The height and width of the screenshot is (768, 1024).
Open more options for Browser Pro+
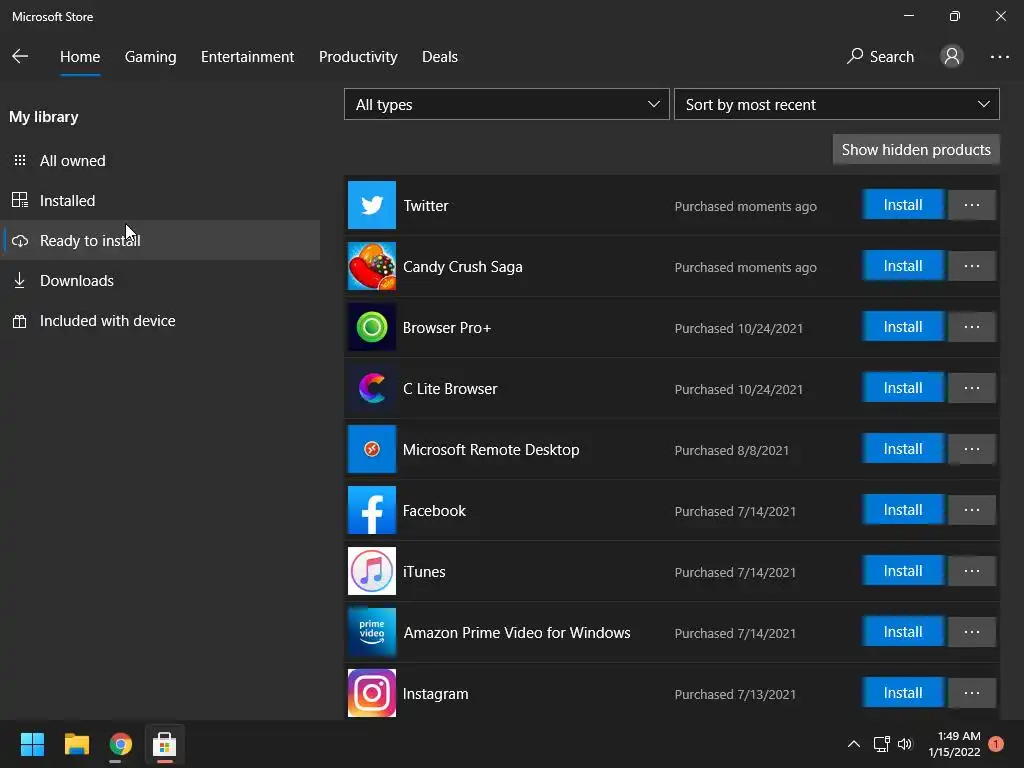[x=972, y=327]
